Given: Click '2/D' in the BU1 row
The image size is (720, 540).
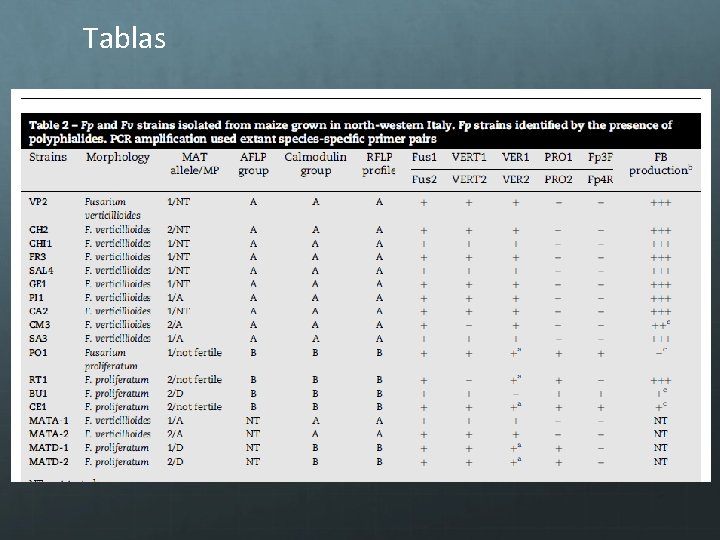Looking at the screenshot, I should coord(175,394).
